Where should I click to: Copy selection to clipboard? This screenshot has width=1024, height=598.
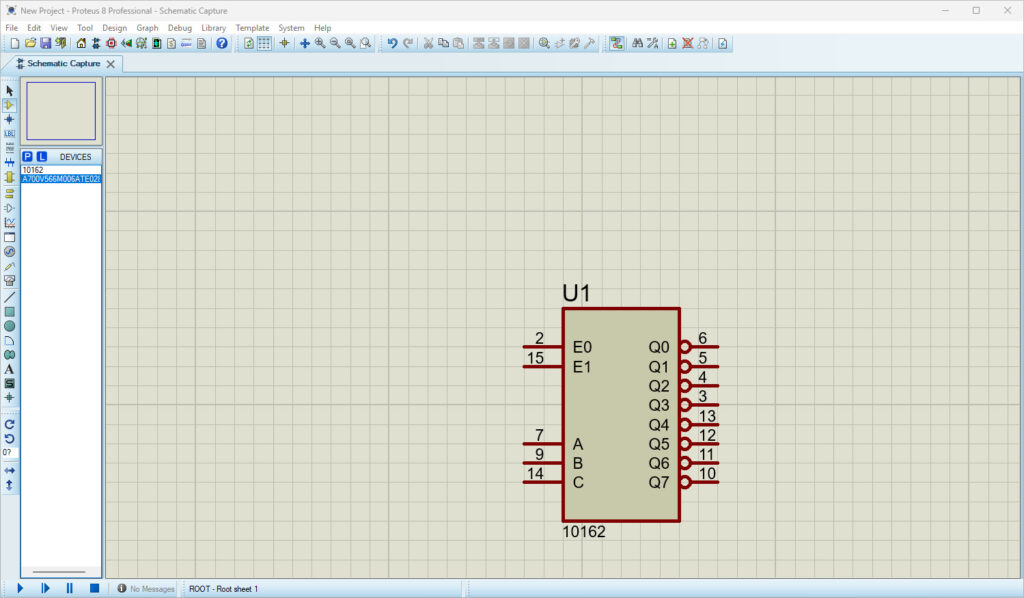443,44
